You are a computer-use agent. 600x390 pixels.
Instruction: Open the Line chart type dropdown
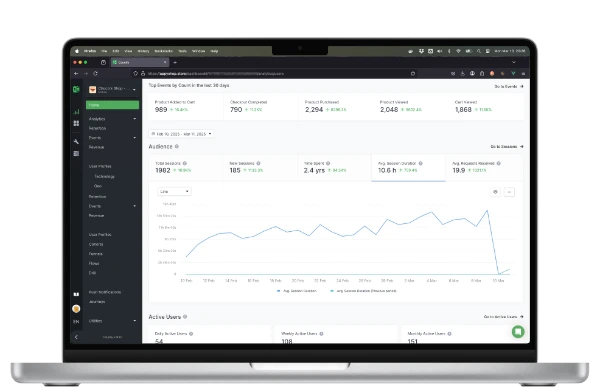click(x=174, y=191)
